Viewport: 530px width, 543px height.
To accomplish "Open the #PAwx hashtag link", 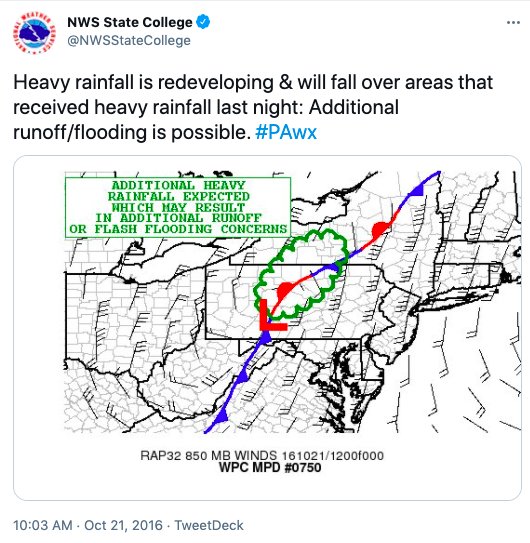I will [x=286, y=132].
